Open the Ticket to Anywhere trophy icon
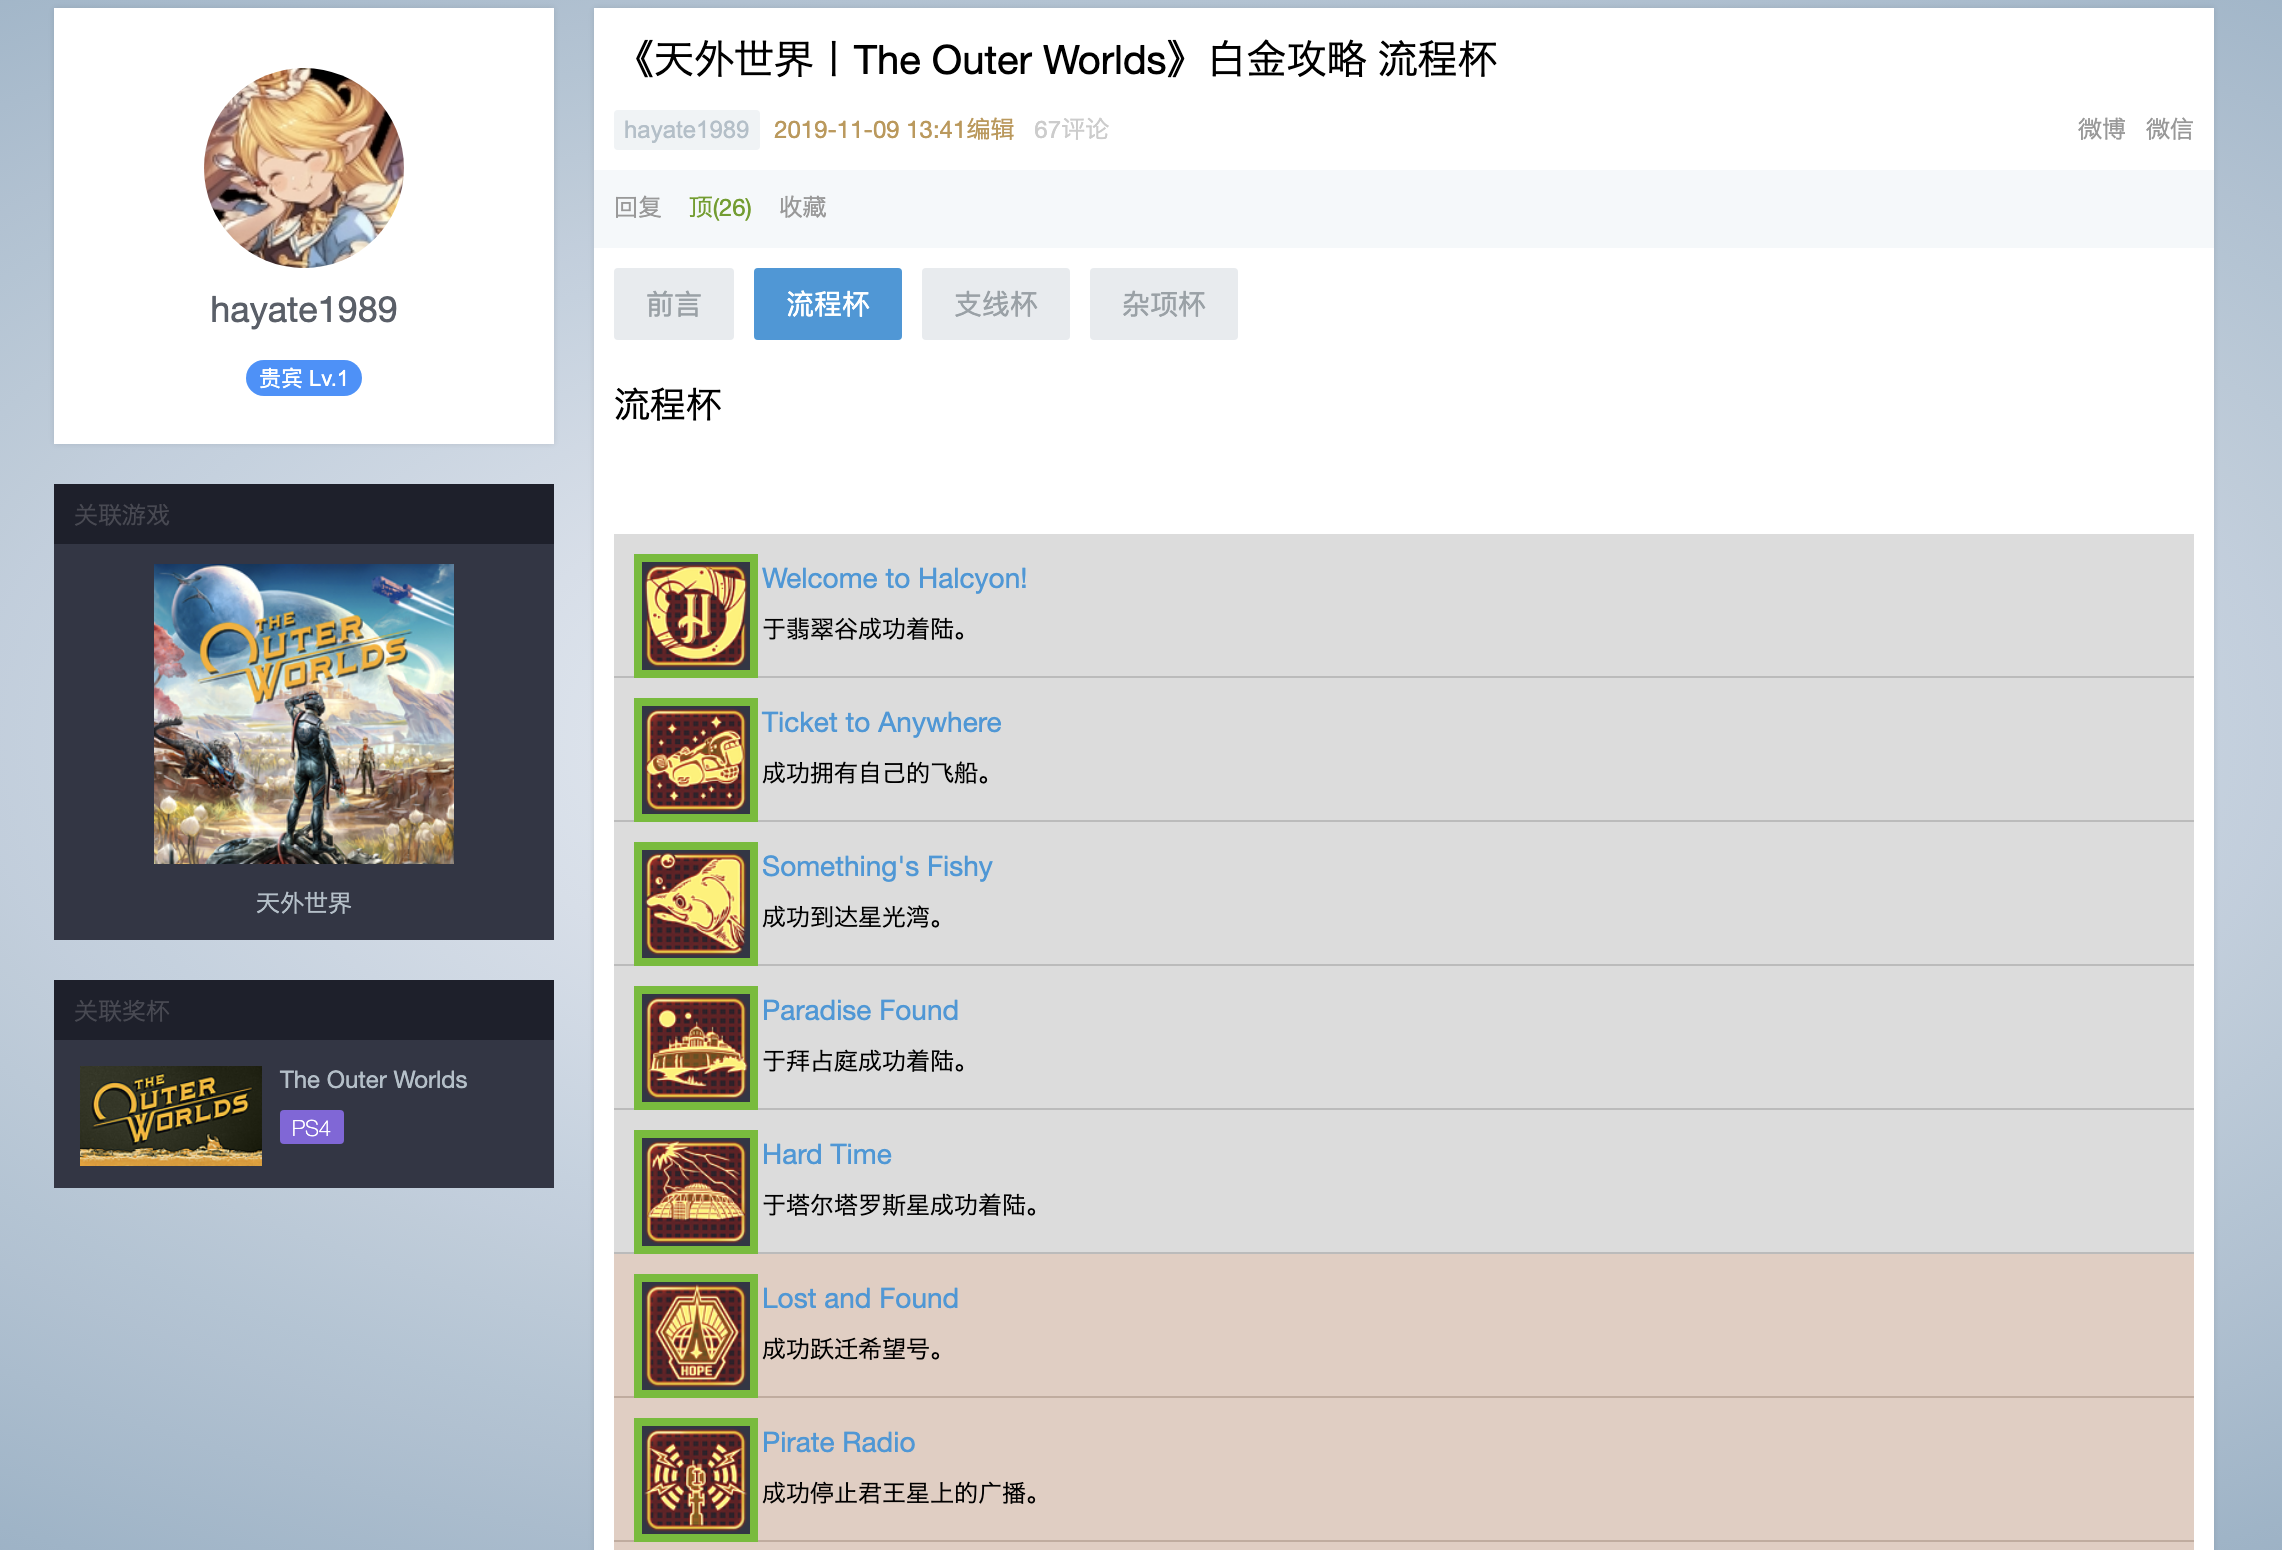The height and width of the screenshot is (1550, 2282). tap(696, 759)
